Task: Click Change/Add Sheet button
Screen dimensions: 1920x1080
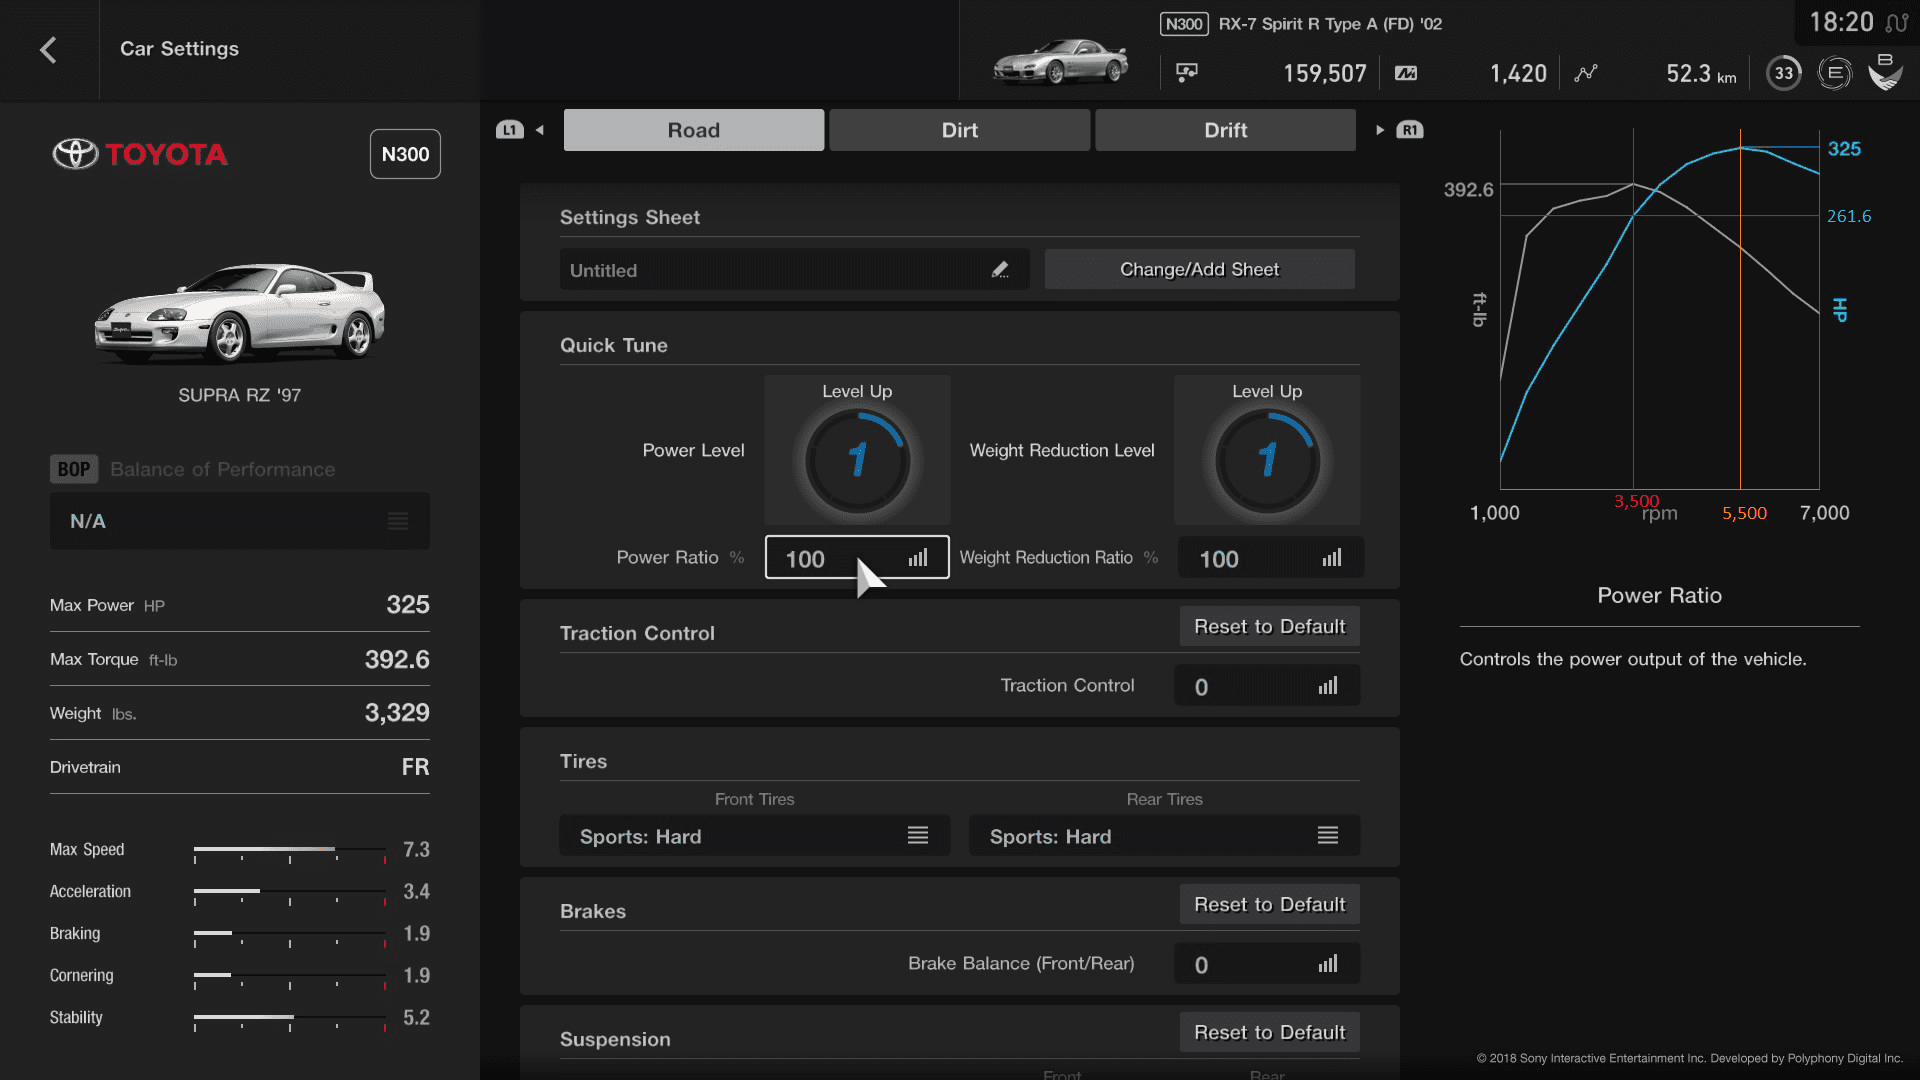Action: (x=1199, y=269)
